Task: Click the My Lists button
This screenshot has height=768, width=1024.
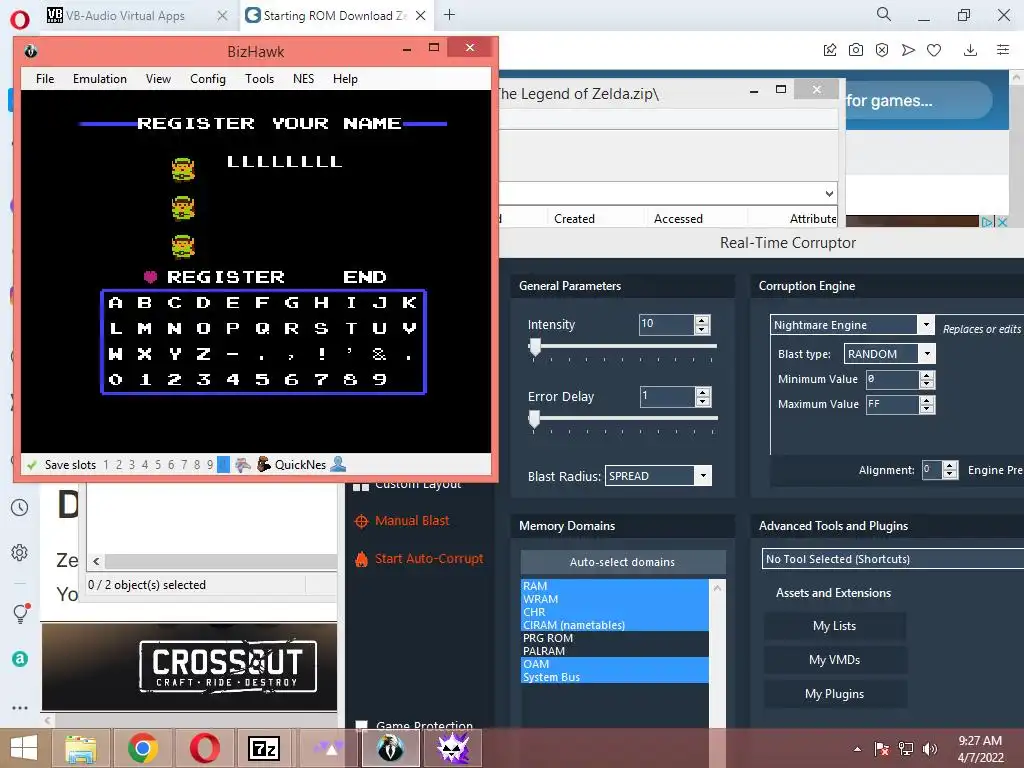Action: [x=834, y=626]
